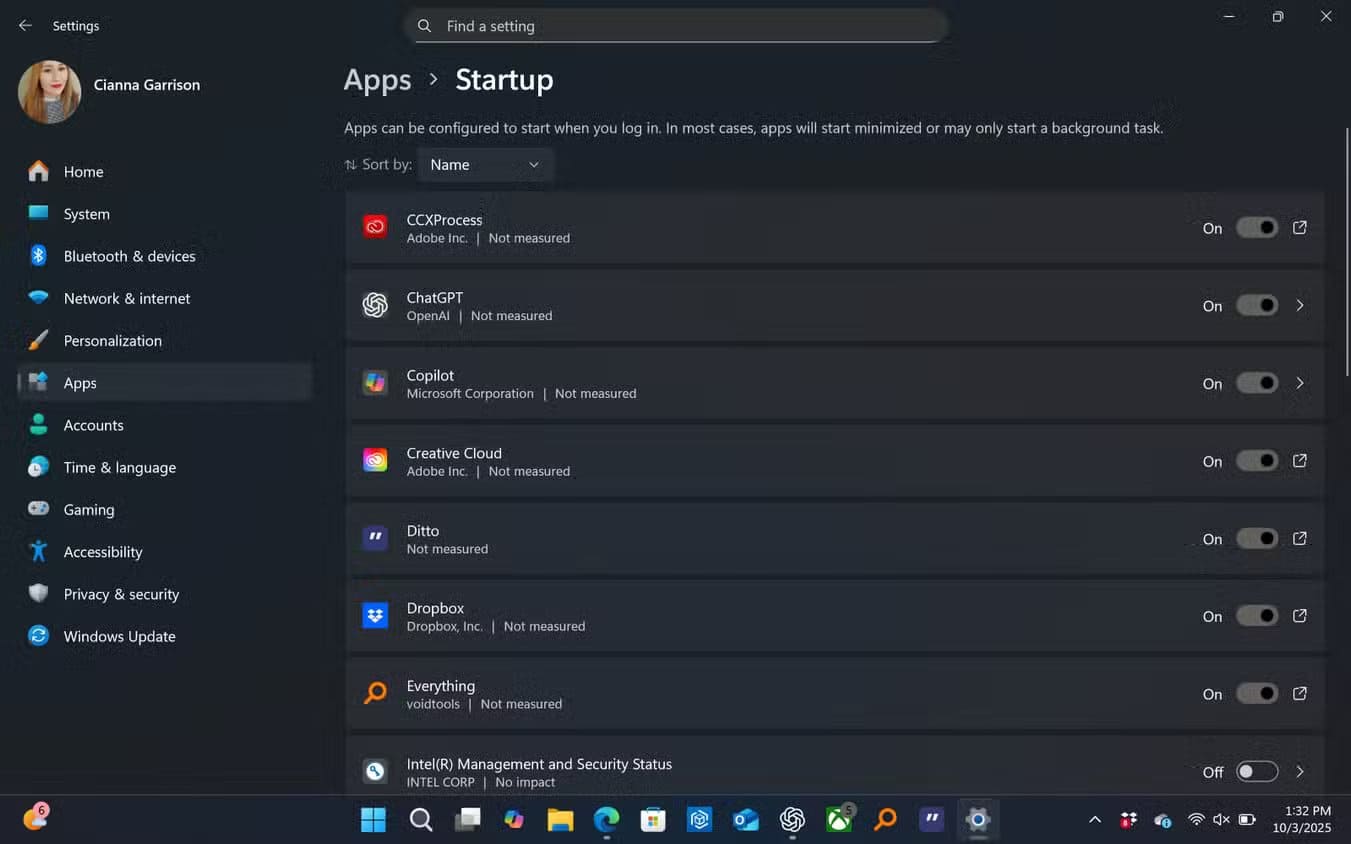
Task: Click the ChatGPT logo in the startup list
Action: coord(375,305)
